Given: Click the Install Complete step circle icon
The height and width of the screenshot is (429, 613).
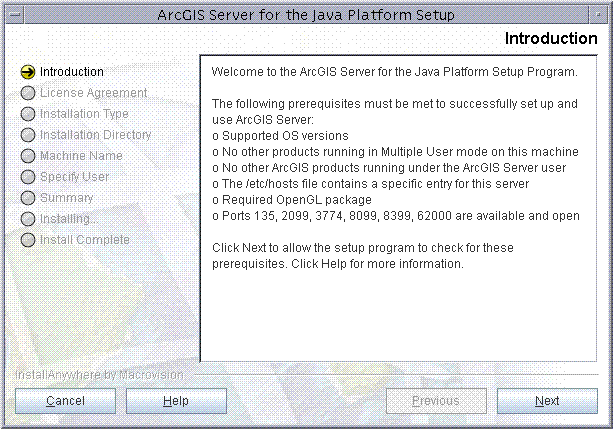Looking at the screenshot, I should click(x=28, y=240).
